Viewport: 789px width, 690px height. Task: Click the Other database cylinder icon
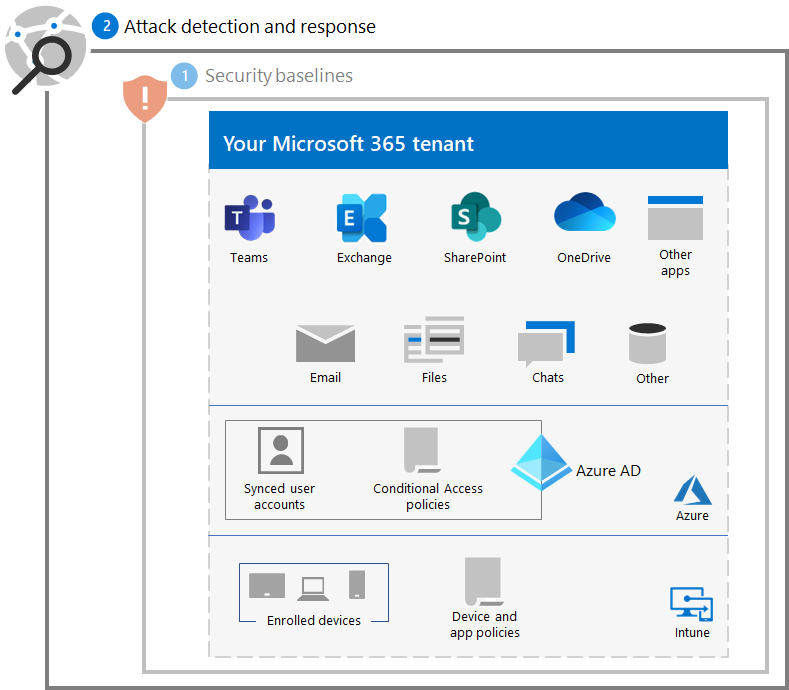648,343
